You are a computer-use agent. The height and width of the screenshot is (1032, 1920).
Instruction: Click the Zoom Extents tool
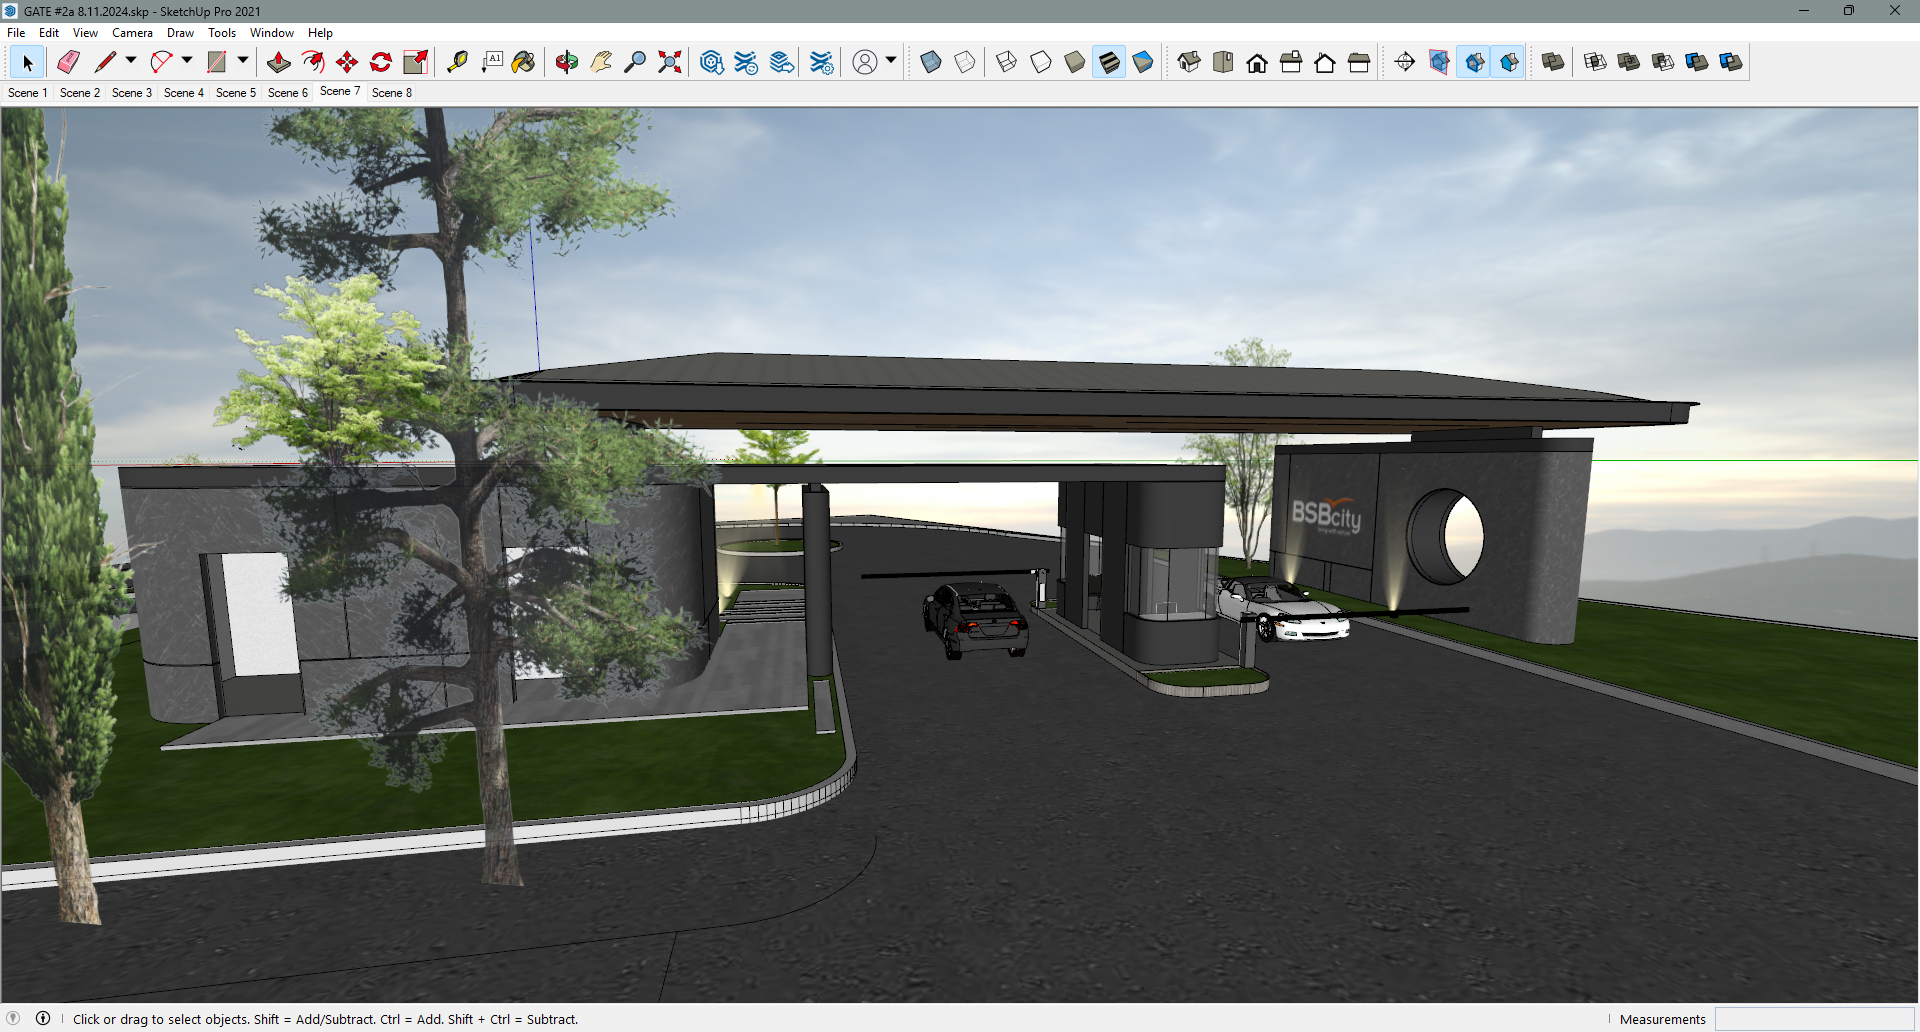point(669,62)
